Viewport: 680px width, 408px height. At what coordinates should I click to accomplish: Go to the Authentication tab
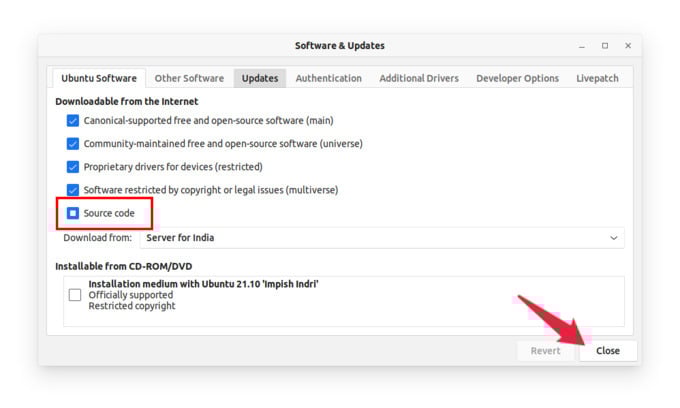(x=329, y=78)
